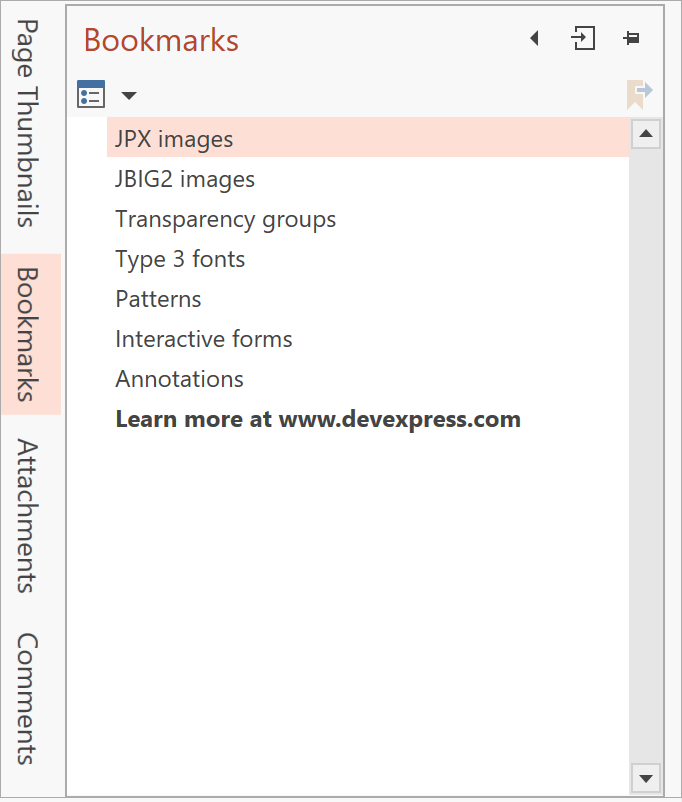Go to Transparency groups bookmark
This screenshot has width=682, height=802.
coord(225,219)
